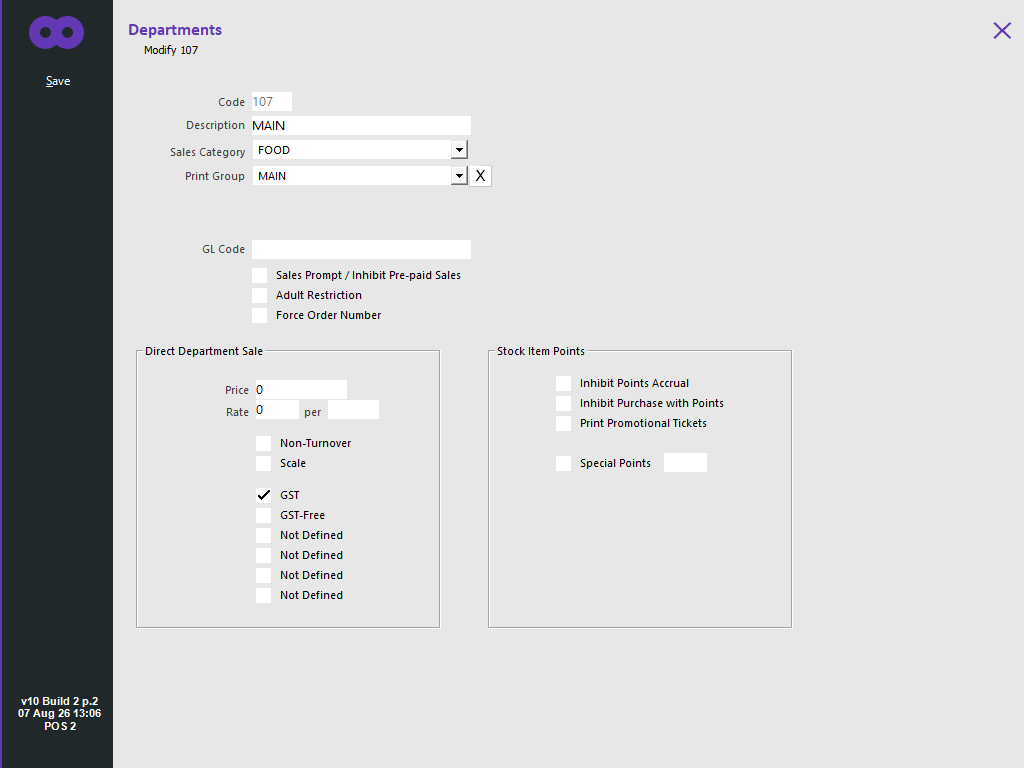
Task: Close the Departments window with the X
Action: click(x=1002, y=31)
